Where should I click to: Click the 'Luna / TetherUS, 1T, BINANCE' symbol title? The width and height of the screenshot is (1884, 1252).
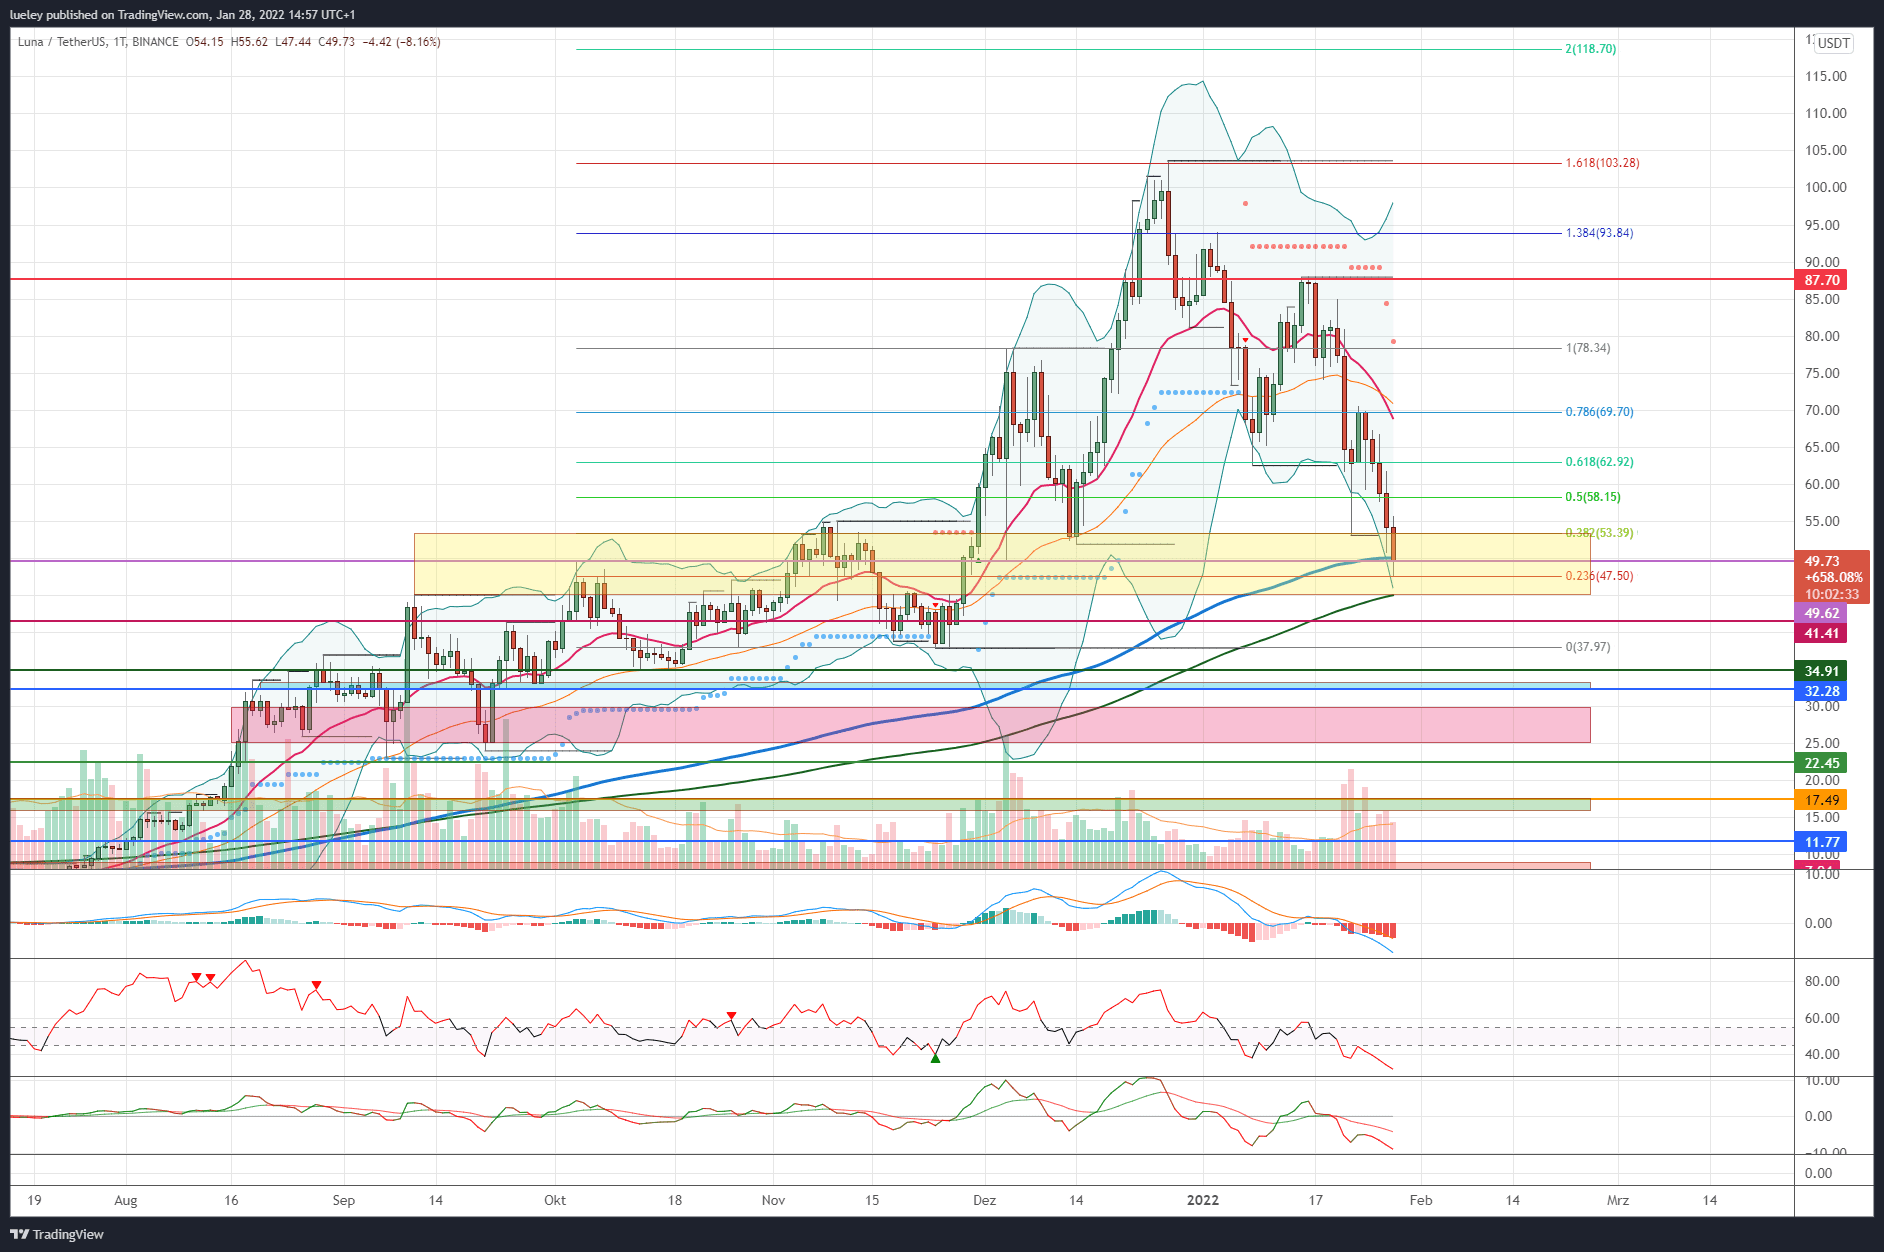98,42
